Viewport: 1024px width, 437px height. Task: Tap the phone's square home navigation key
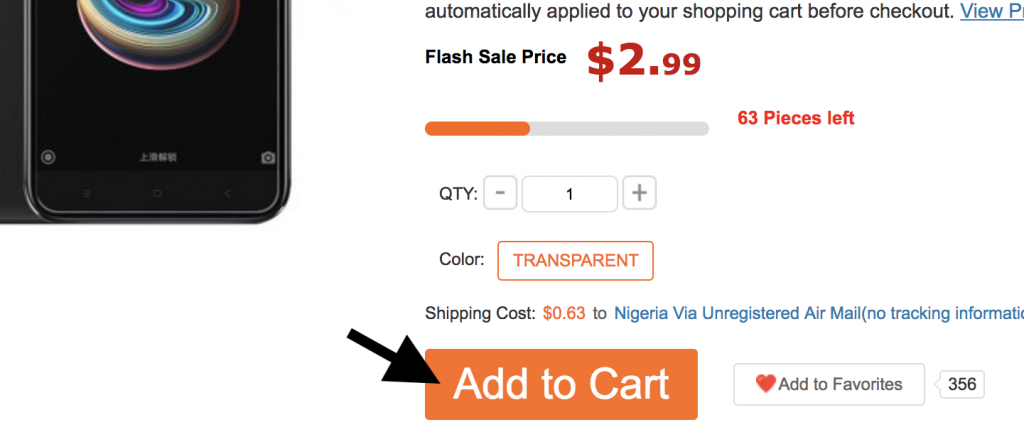click(x=157, y=193)
